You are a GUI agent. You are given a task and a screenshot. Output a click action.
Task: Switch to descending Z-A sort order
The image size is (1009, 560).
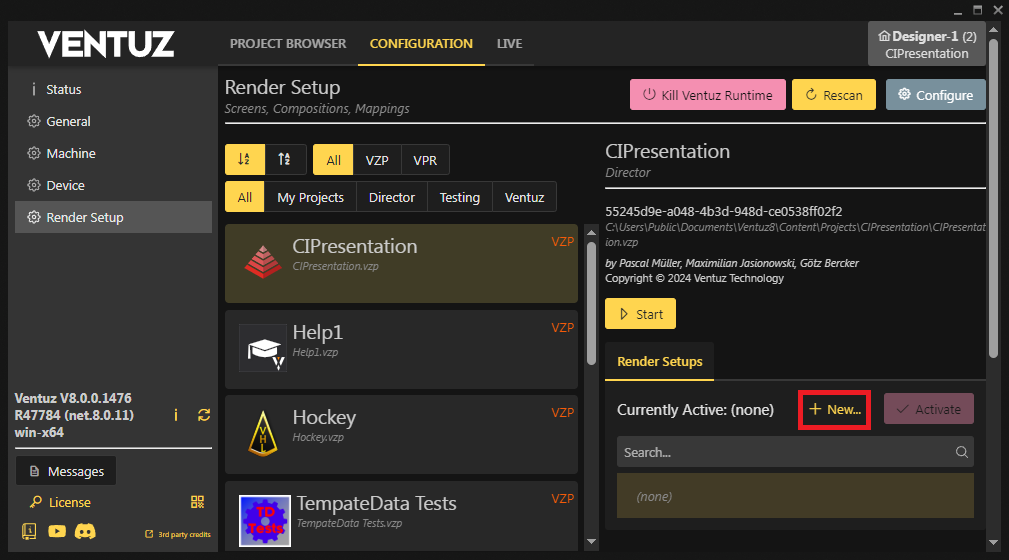click(285, 159)
